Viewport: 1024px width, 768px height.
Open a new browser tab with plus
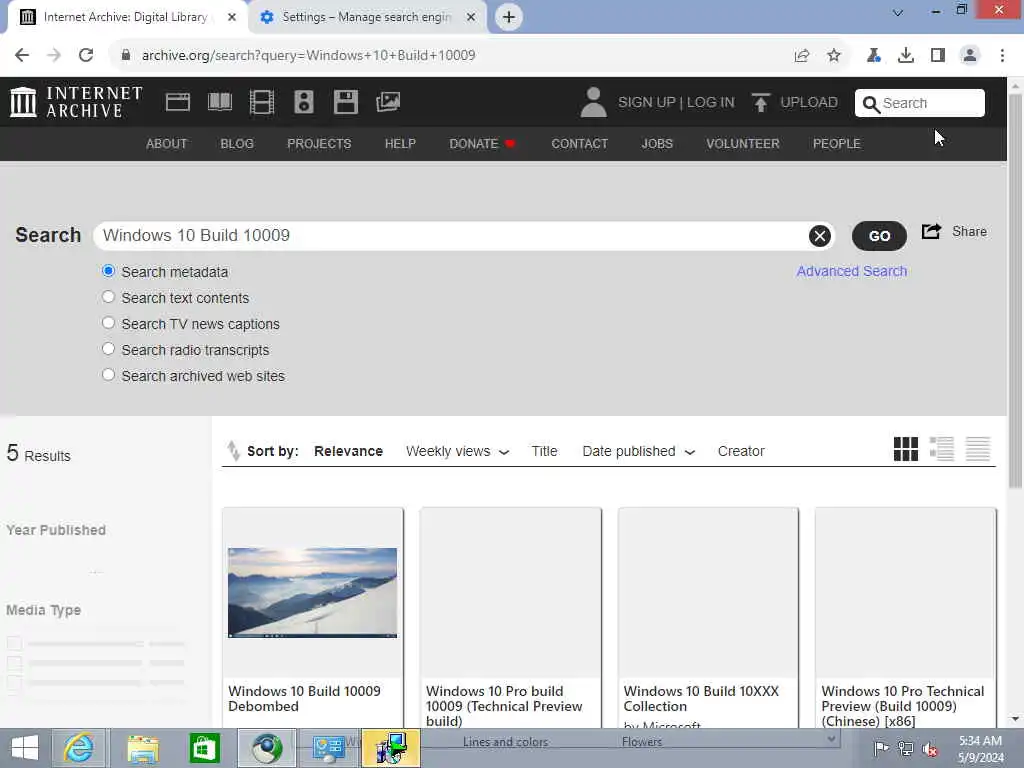pos(509,17)
